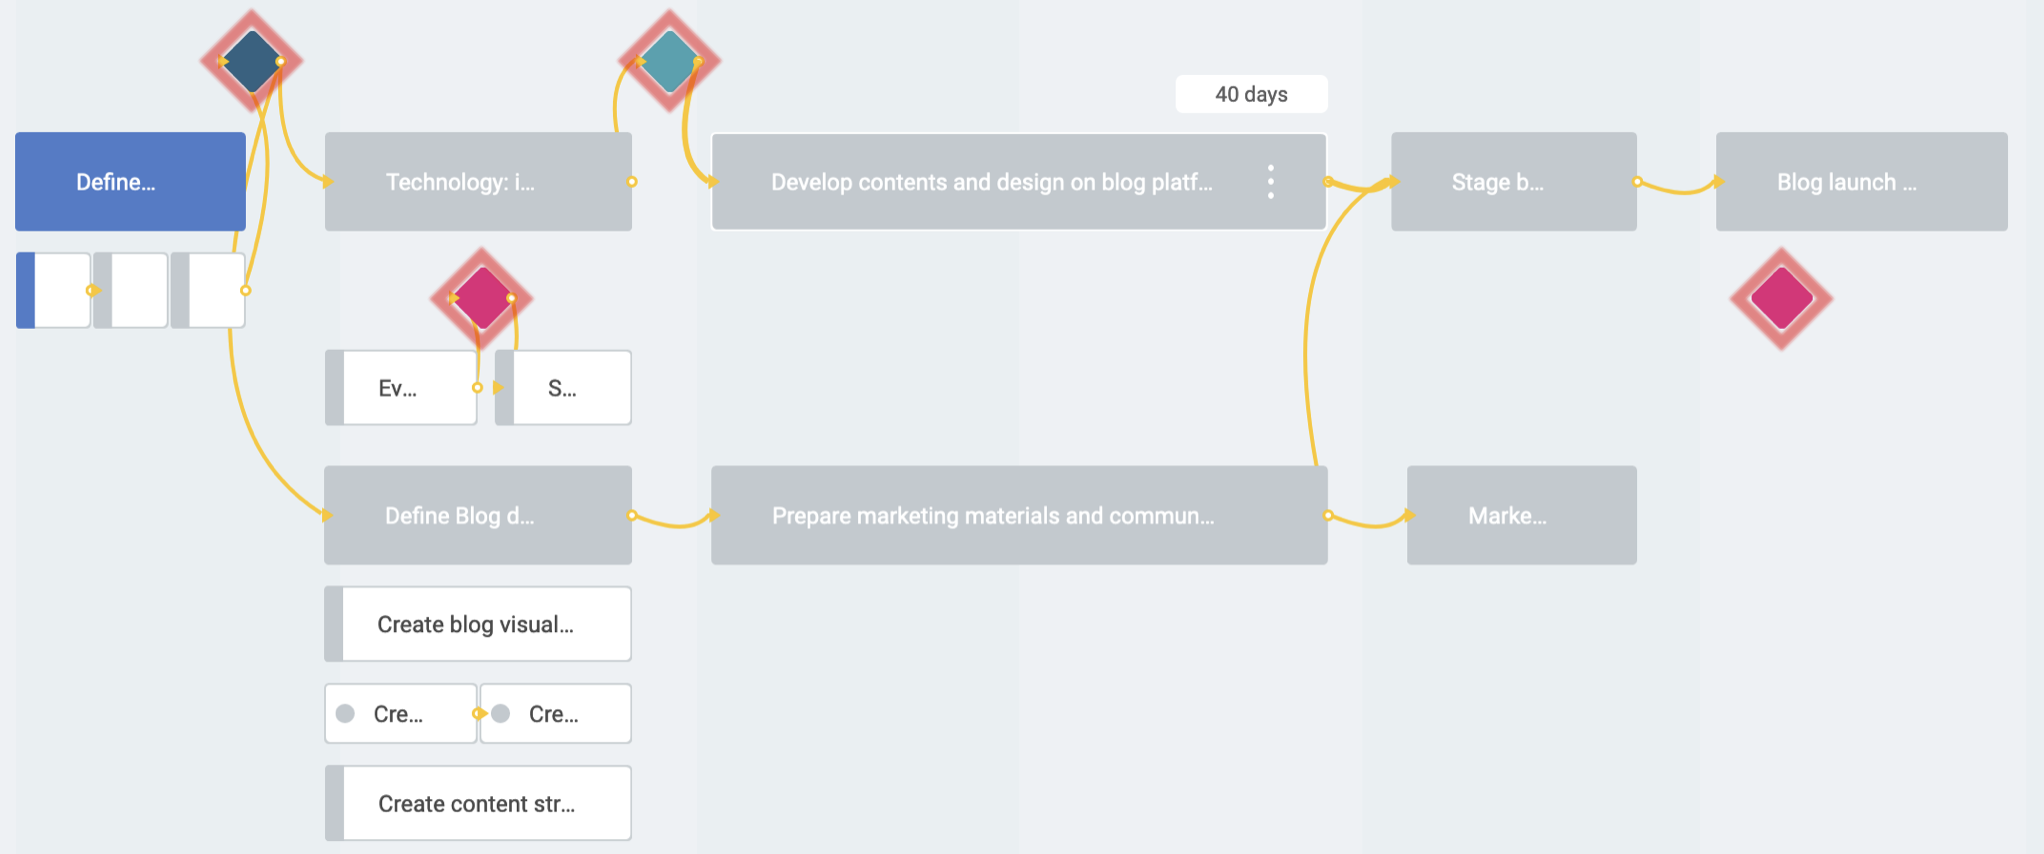This screenshot has width=2044, height=854.
Task: Click the 40 days duration label
Action: pyautogui.click(x=1251, y=94)
